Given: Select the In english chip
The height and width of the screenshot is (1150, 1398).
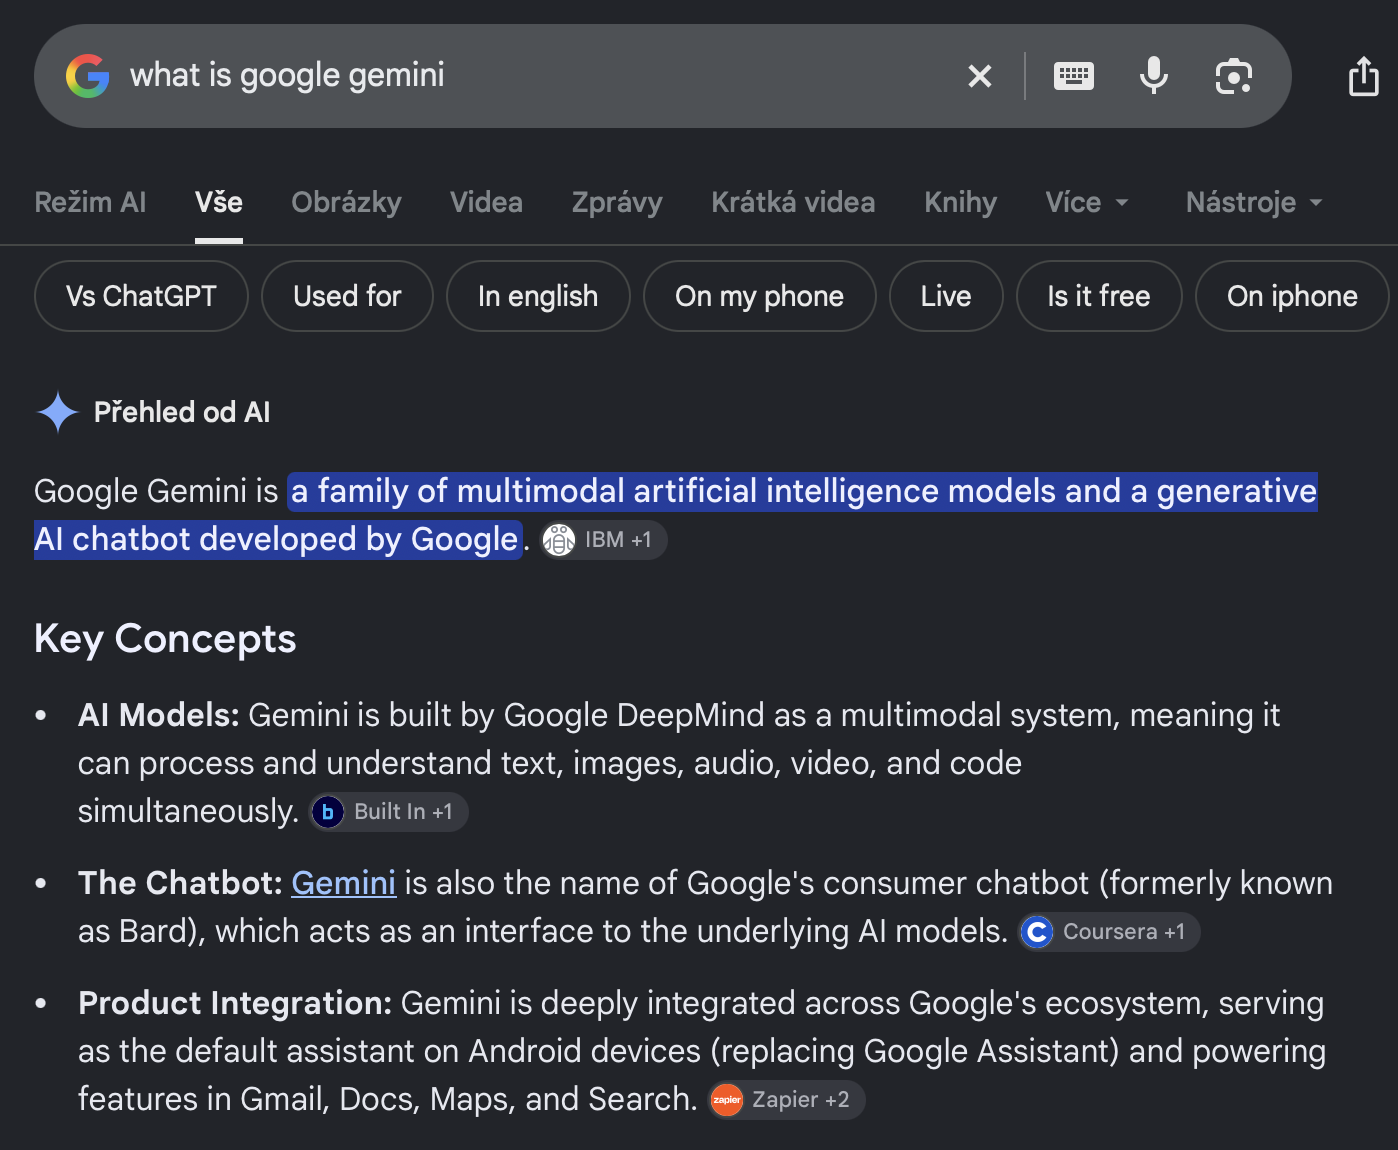Looking at the screenshot, I should [x=538, y=296].
